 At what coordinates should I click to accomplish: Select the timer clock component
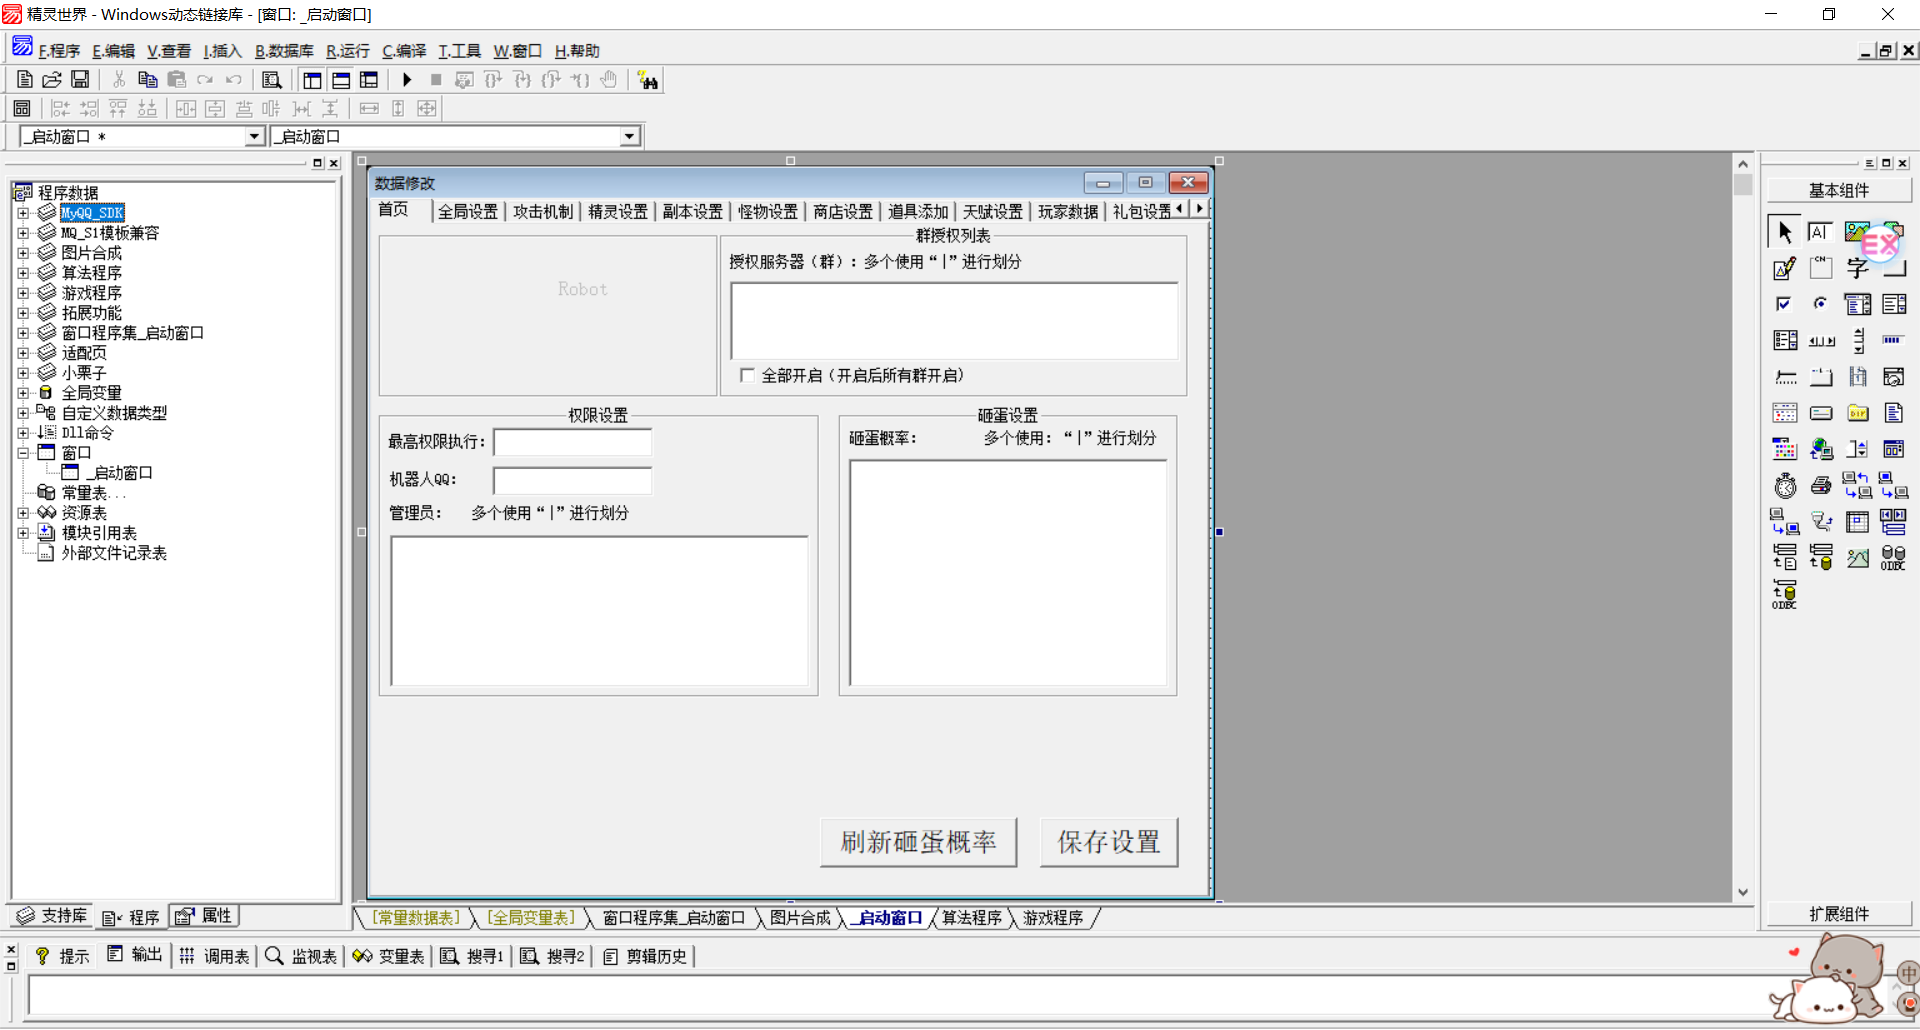point(1785,486)
